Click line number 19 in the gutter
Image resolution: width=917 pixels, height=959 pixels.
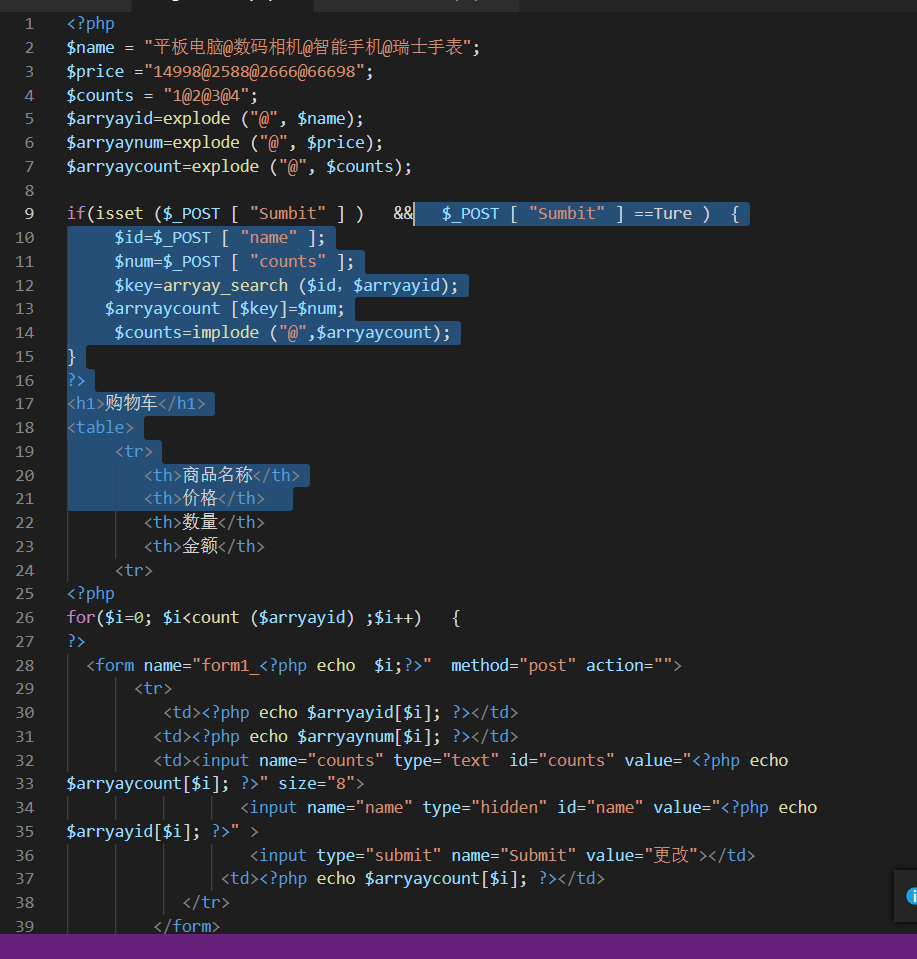click(24, 451)
